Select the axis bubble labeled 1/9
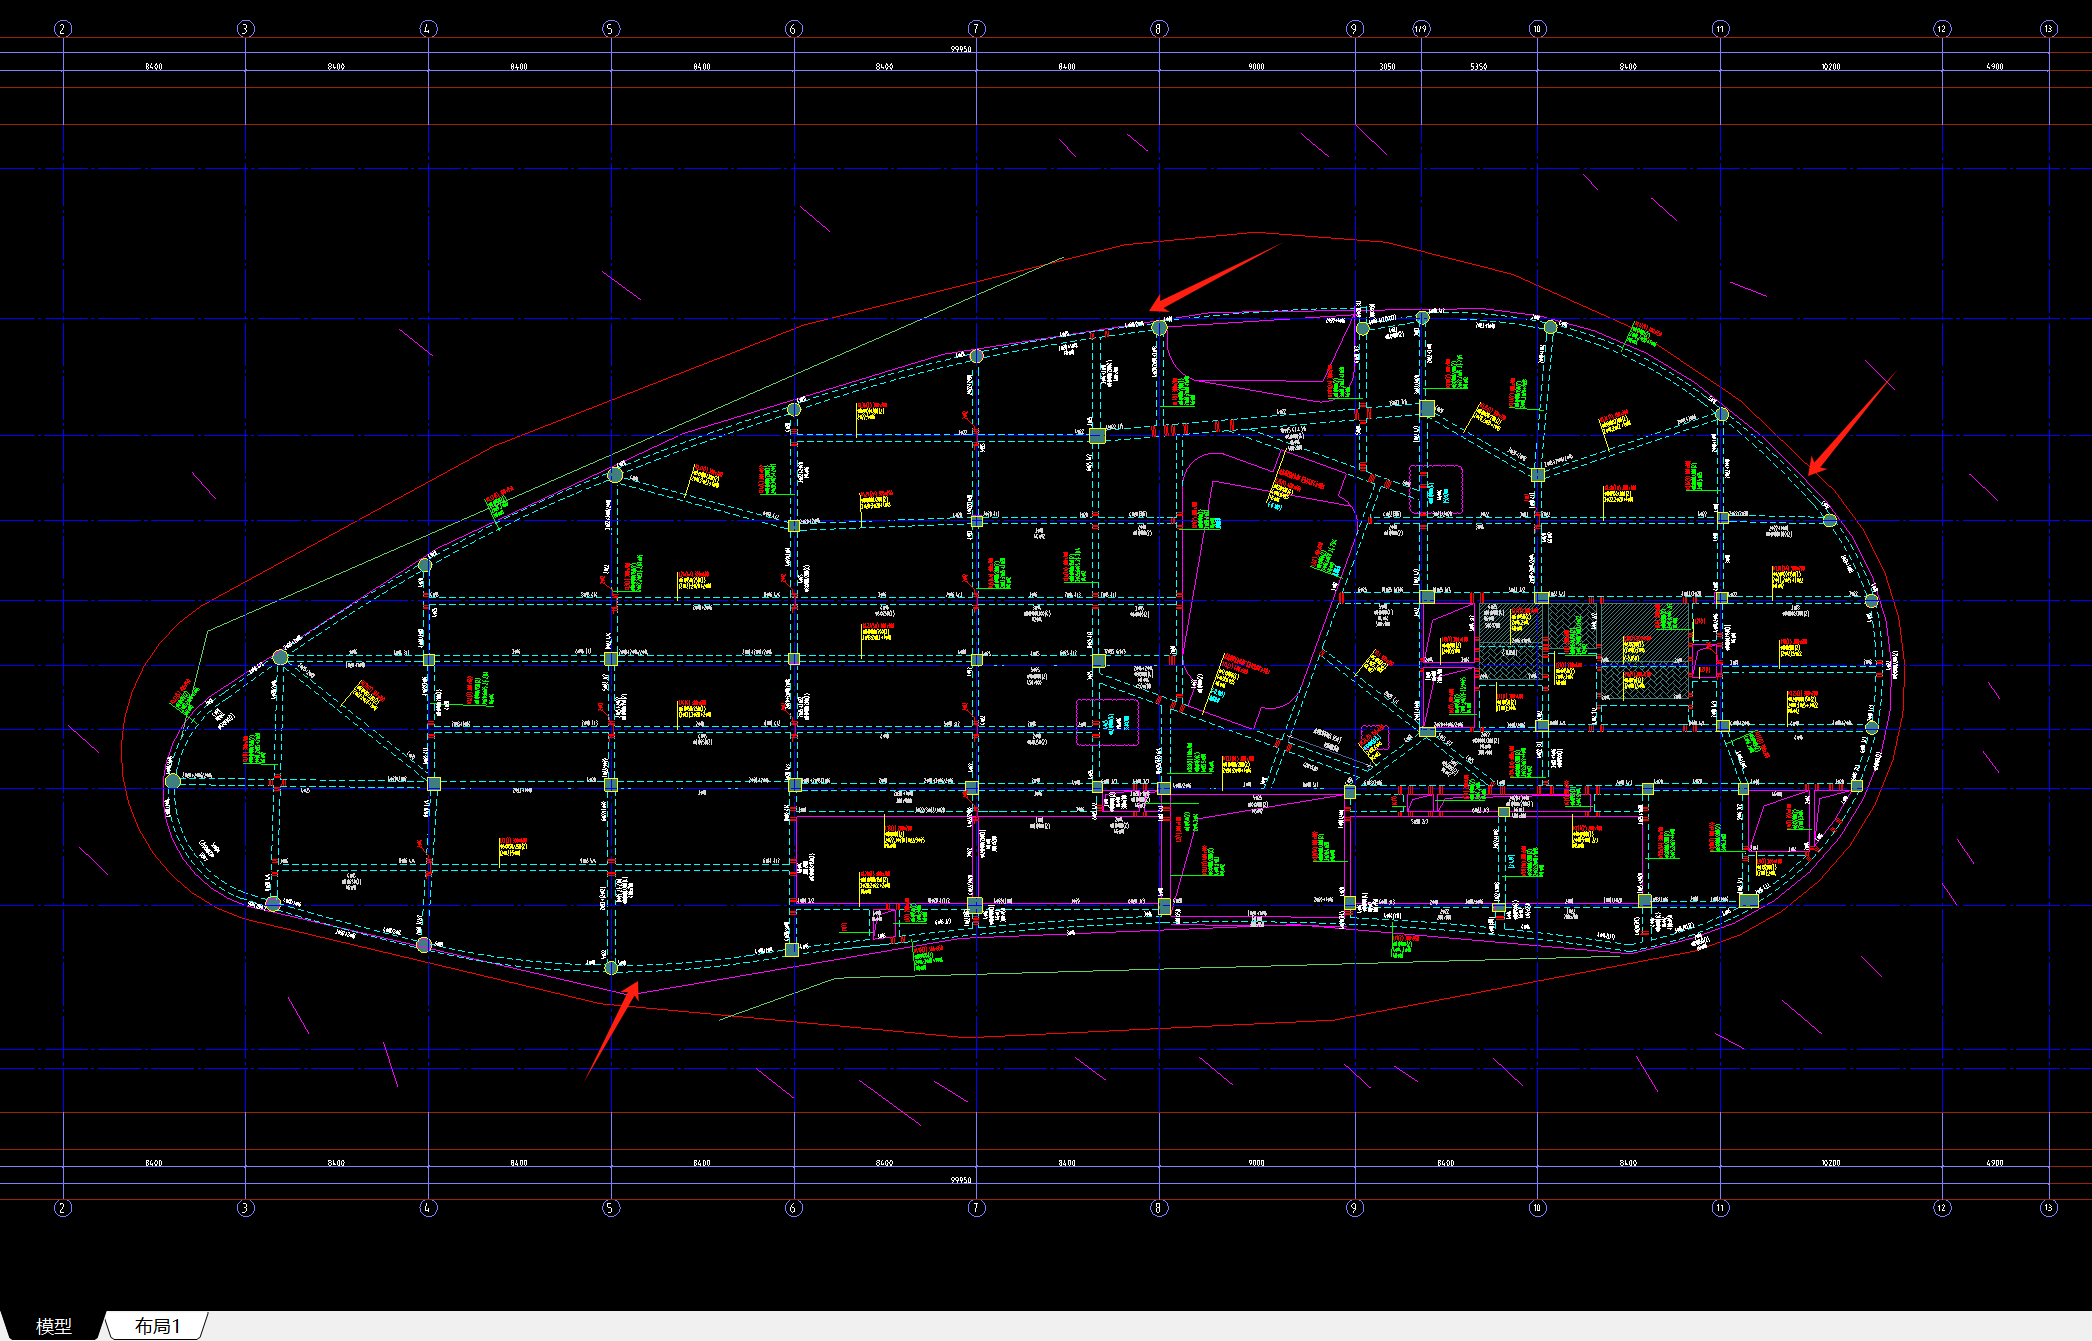 coord(1421,29)
